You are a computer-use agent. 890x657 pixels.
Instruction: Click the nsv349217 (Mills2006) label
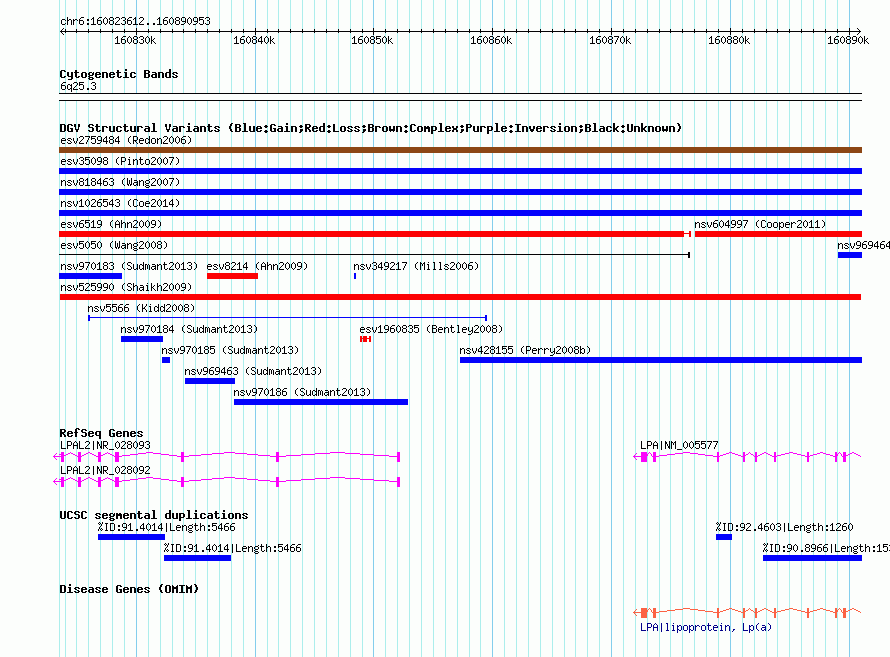416,266
